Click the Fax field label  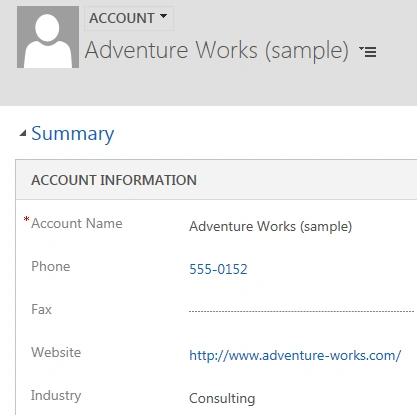coord(41,309)
